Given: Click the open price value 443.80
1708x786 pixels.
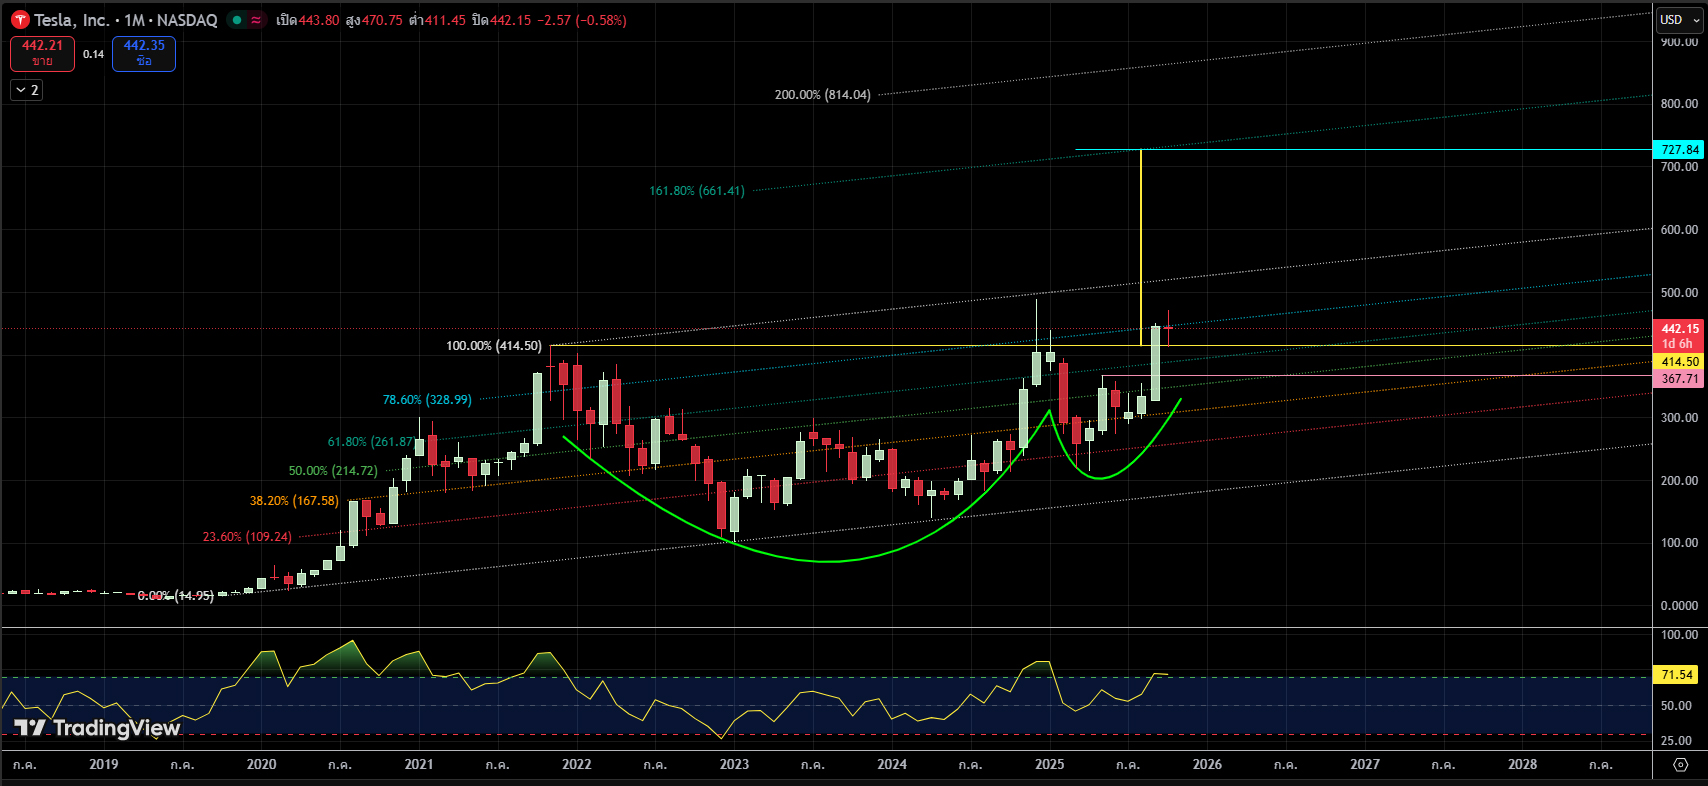Looking at the screenshot, I should click(319, 20).
